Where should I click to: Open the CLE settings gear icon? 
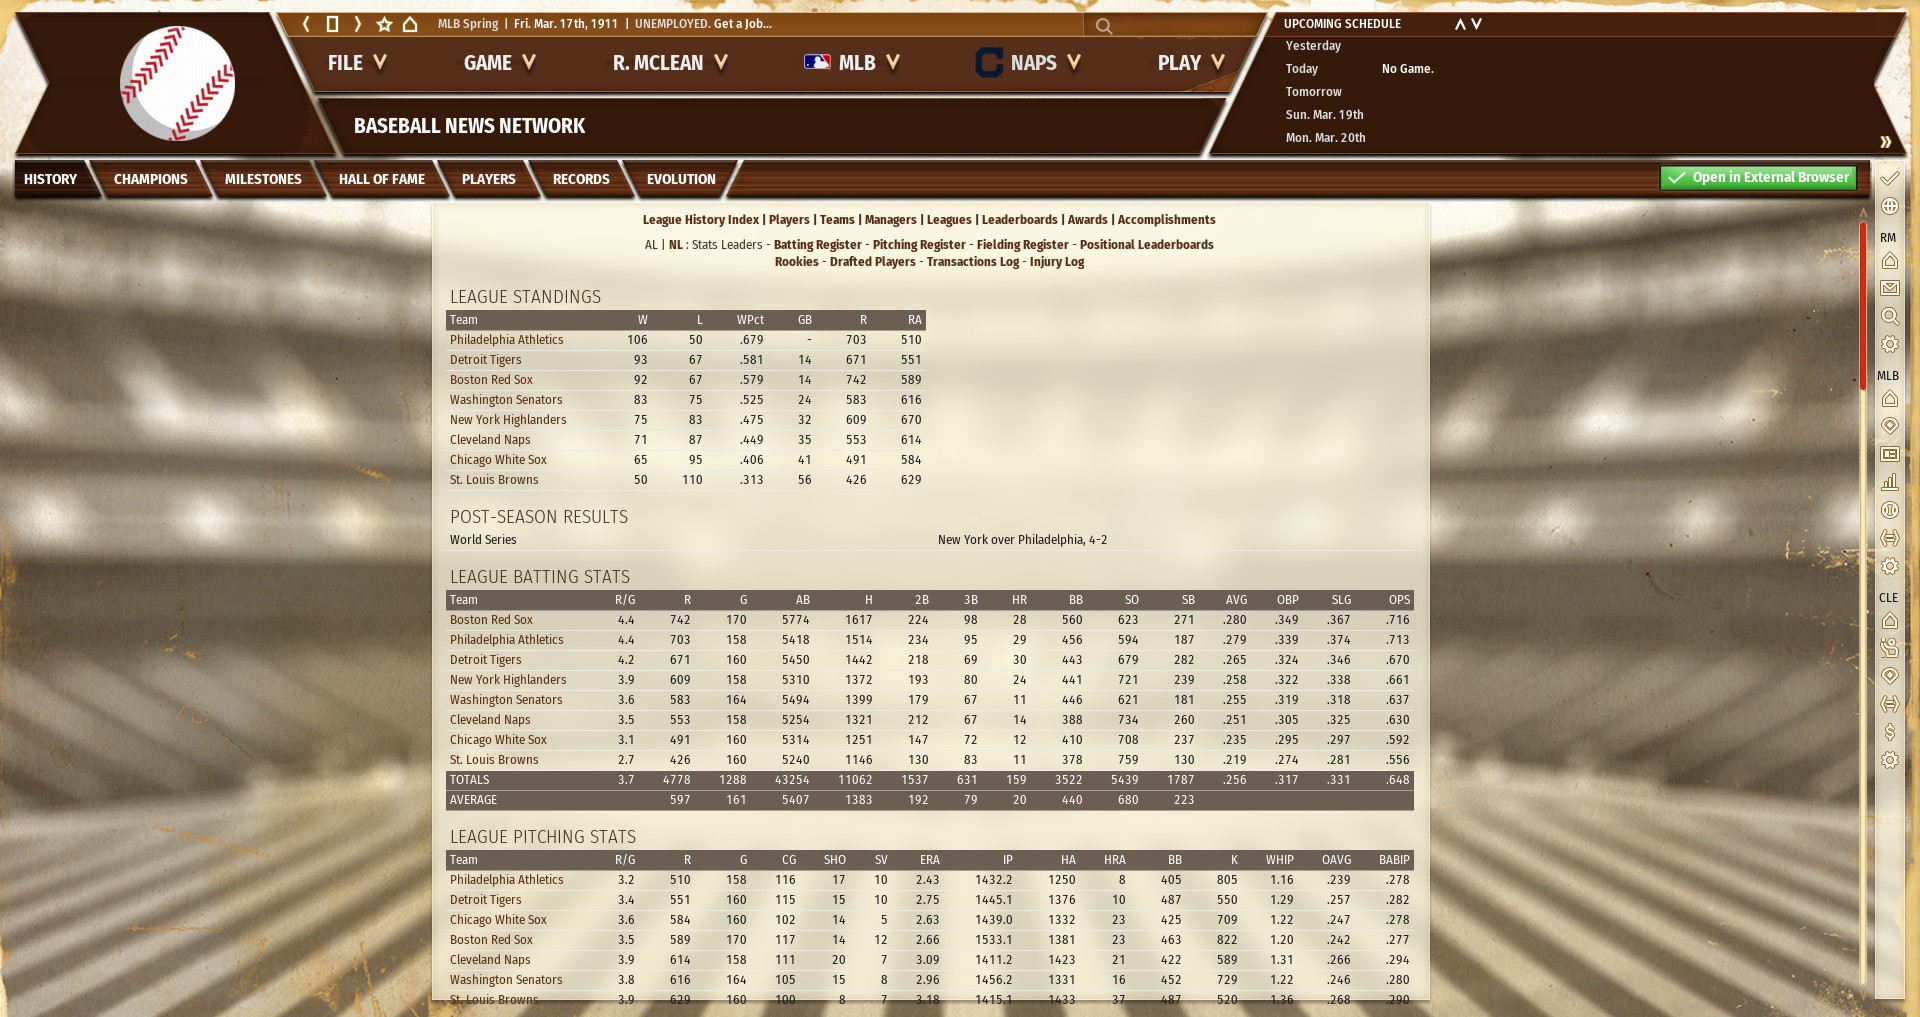(1889, 760)
